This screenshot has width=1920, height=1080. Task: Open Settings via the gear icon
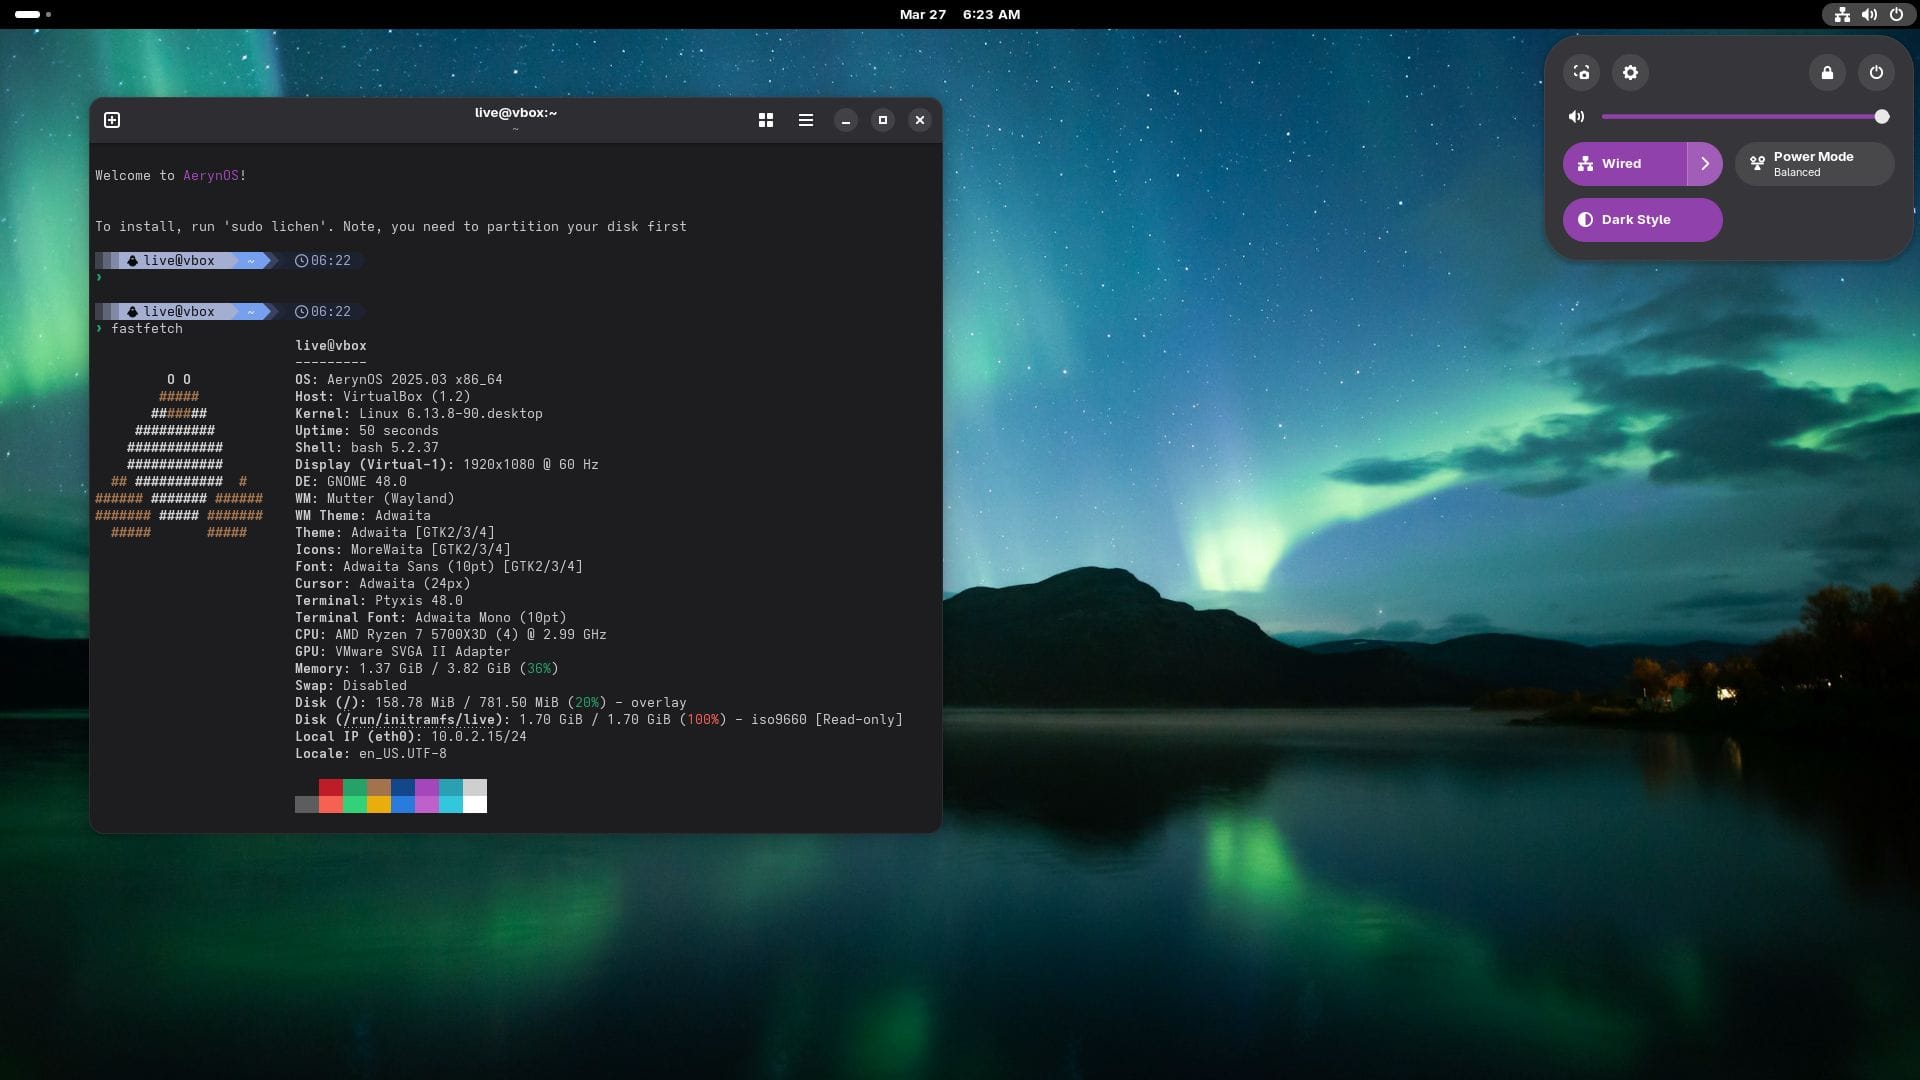click(x=1630, y=72)
